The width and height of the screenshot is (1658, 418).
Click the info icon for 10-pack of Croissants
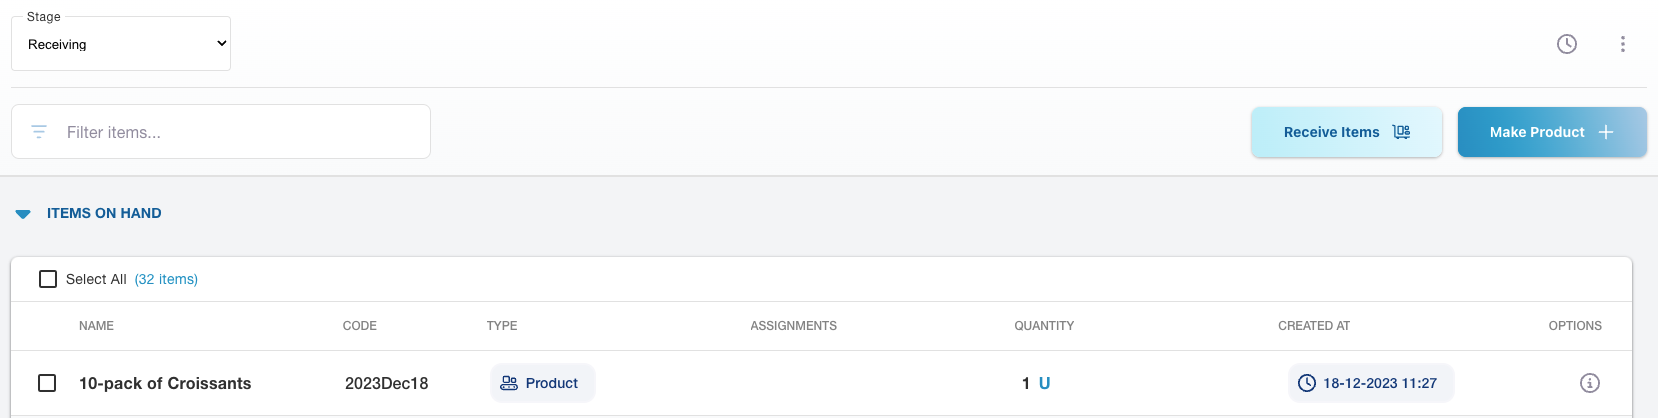tap(1589, 383)
